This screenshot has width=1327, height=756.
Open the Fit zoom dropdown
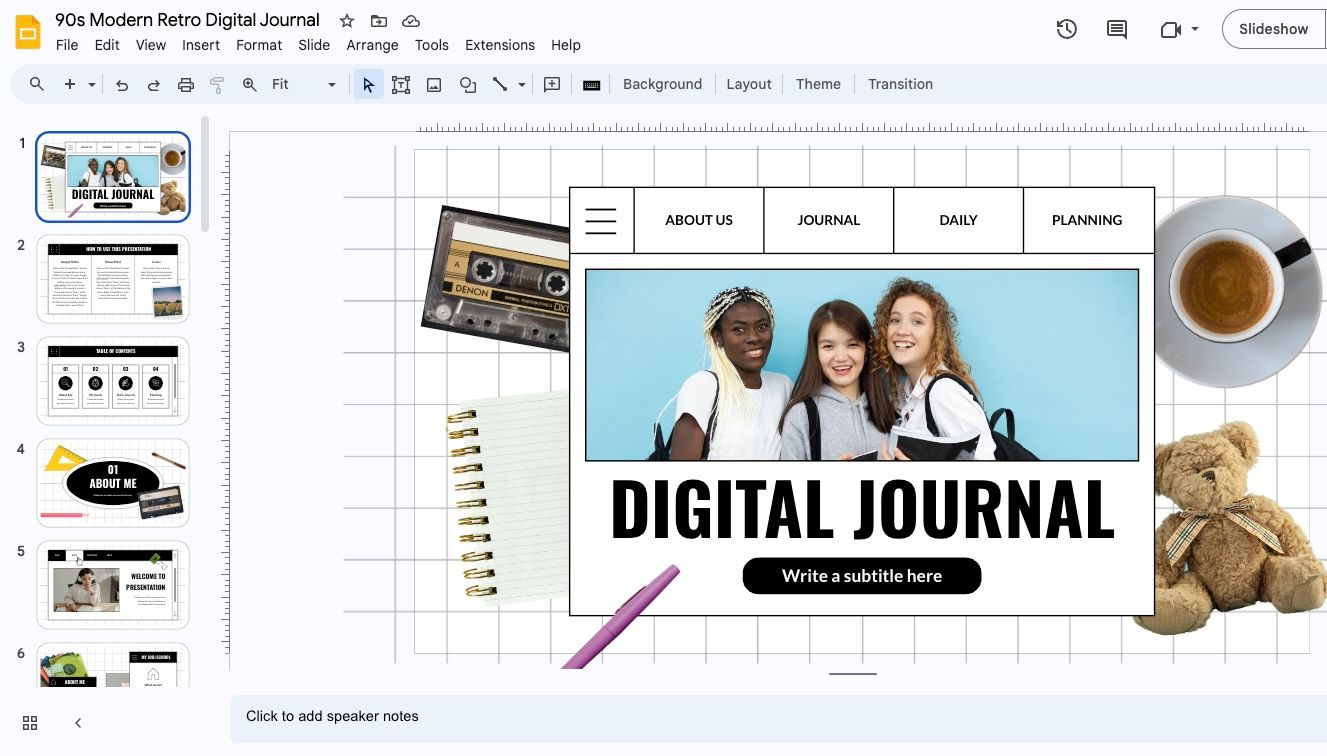pos(332,85)
